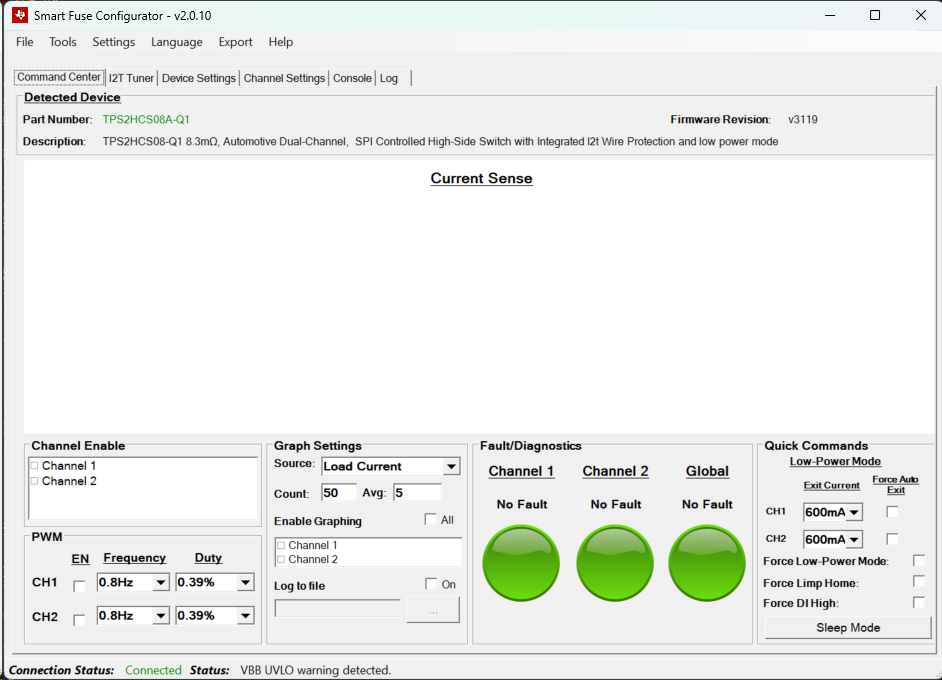Open the Tools menu

point(63,42)
